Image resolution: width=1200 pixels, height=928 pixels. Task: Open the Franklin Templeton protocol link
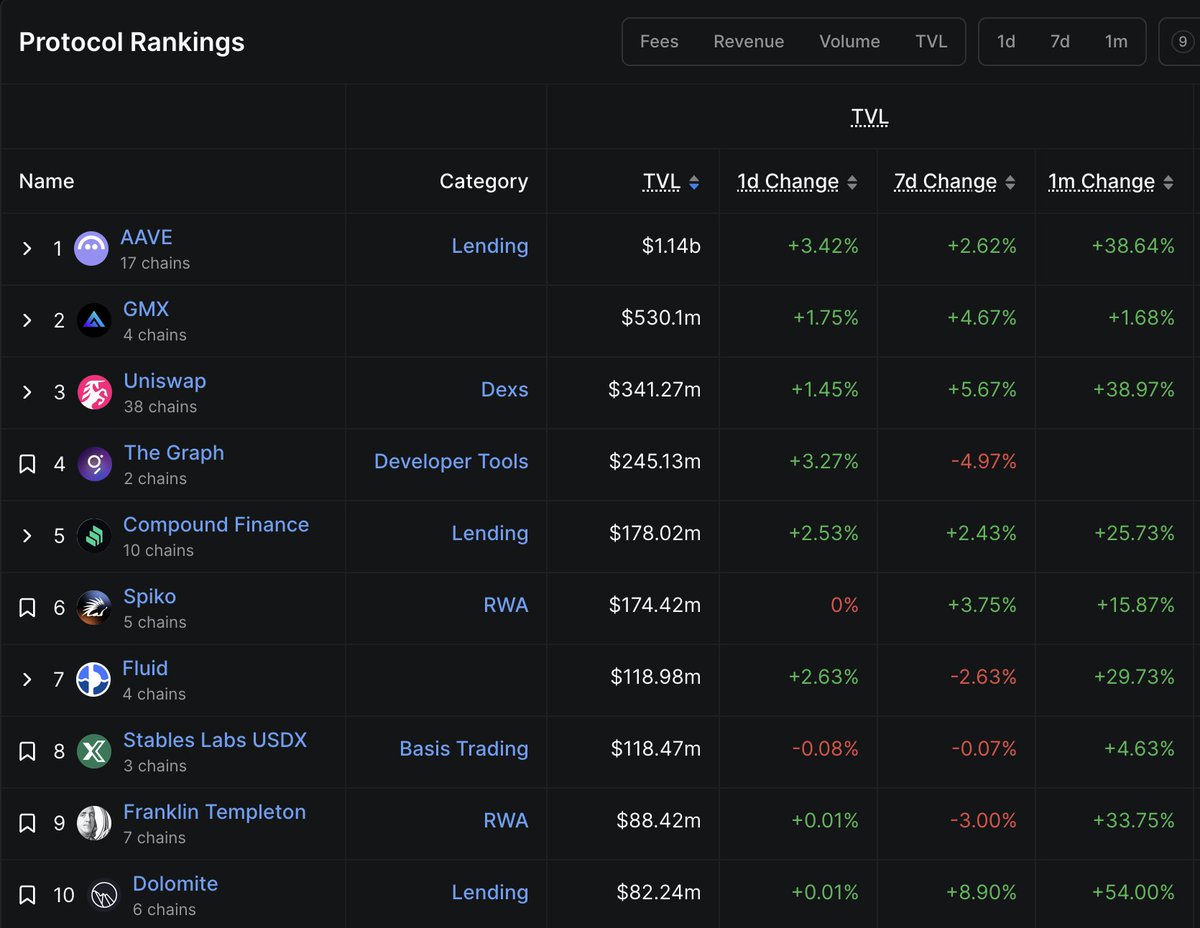pyautogui.click(x=215, y=812)
